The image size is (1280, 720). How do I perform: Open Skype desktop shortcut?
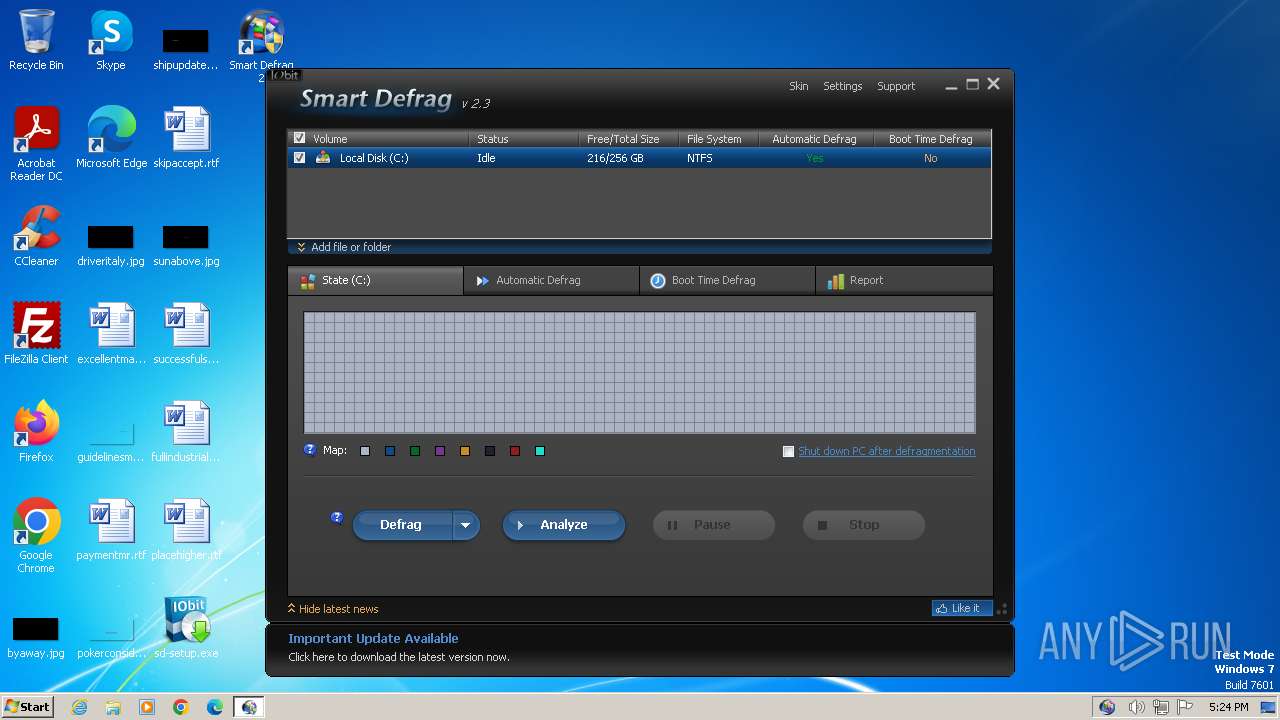[111, 40]
